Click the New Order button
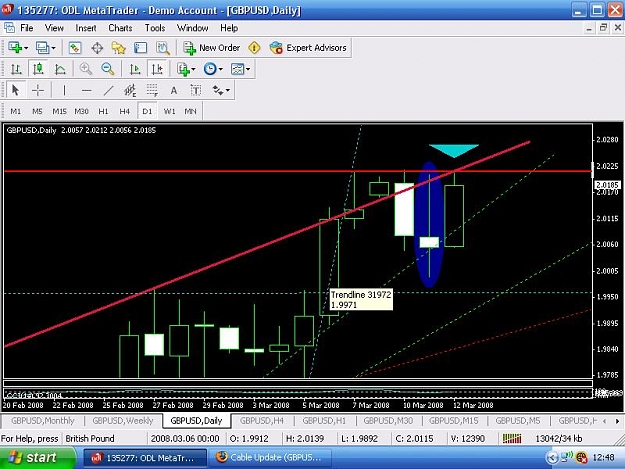The width and height of the screenshot is (625, 469). pyautogui.click(x=211, y=48)
